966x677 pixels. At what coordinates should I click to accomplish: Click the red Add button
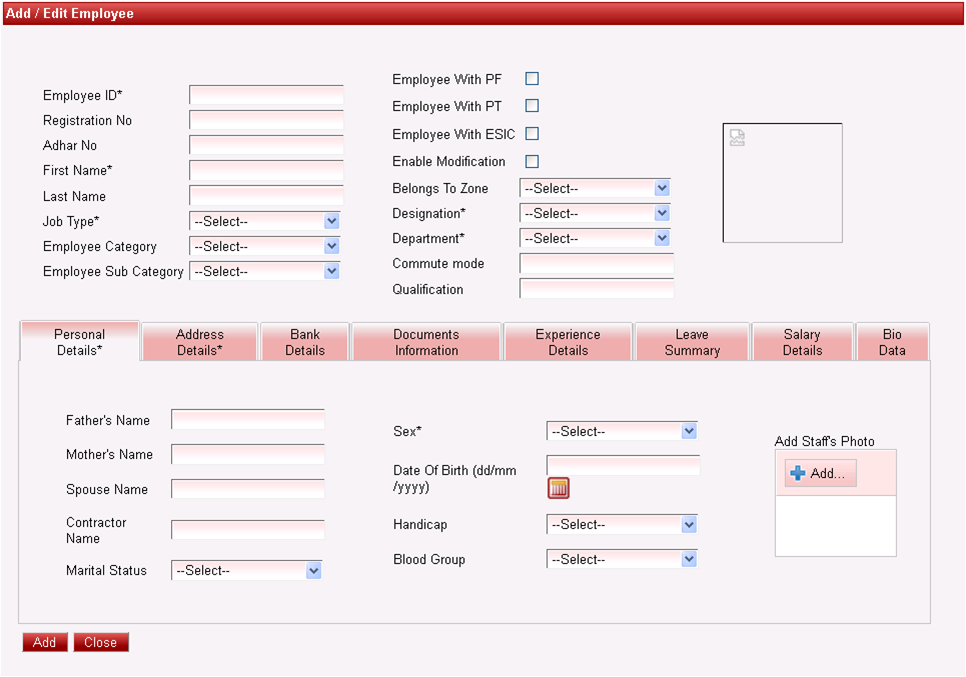[45, 642]
